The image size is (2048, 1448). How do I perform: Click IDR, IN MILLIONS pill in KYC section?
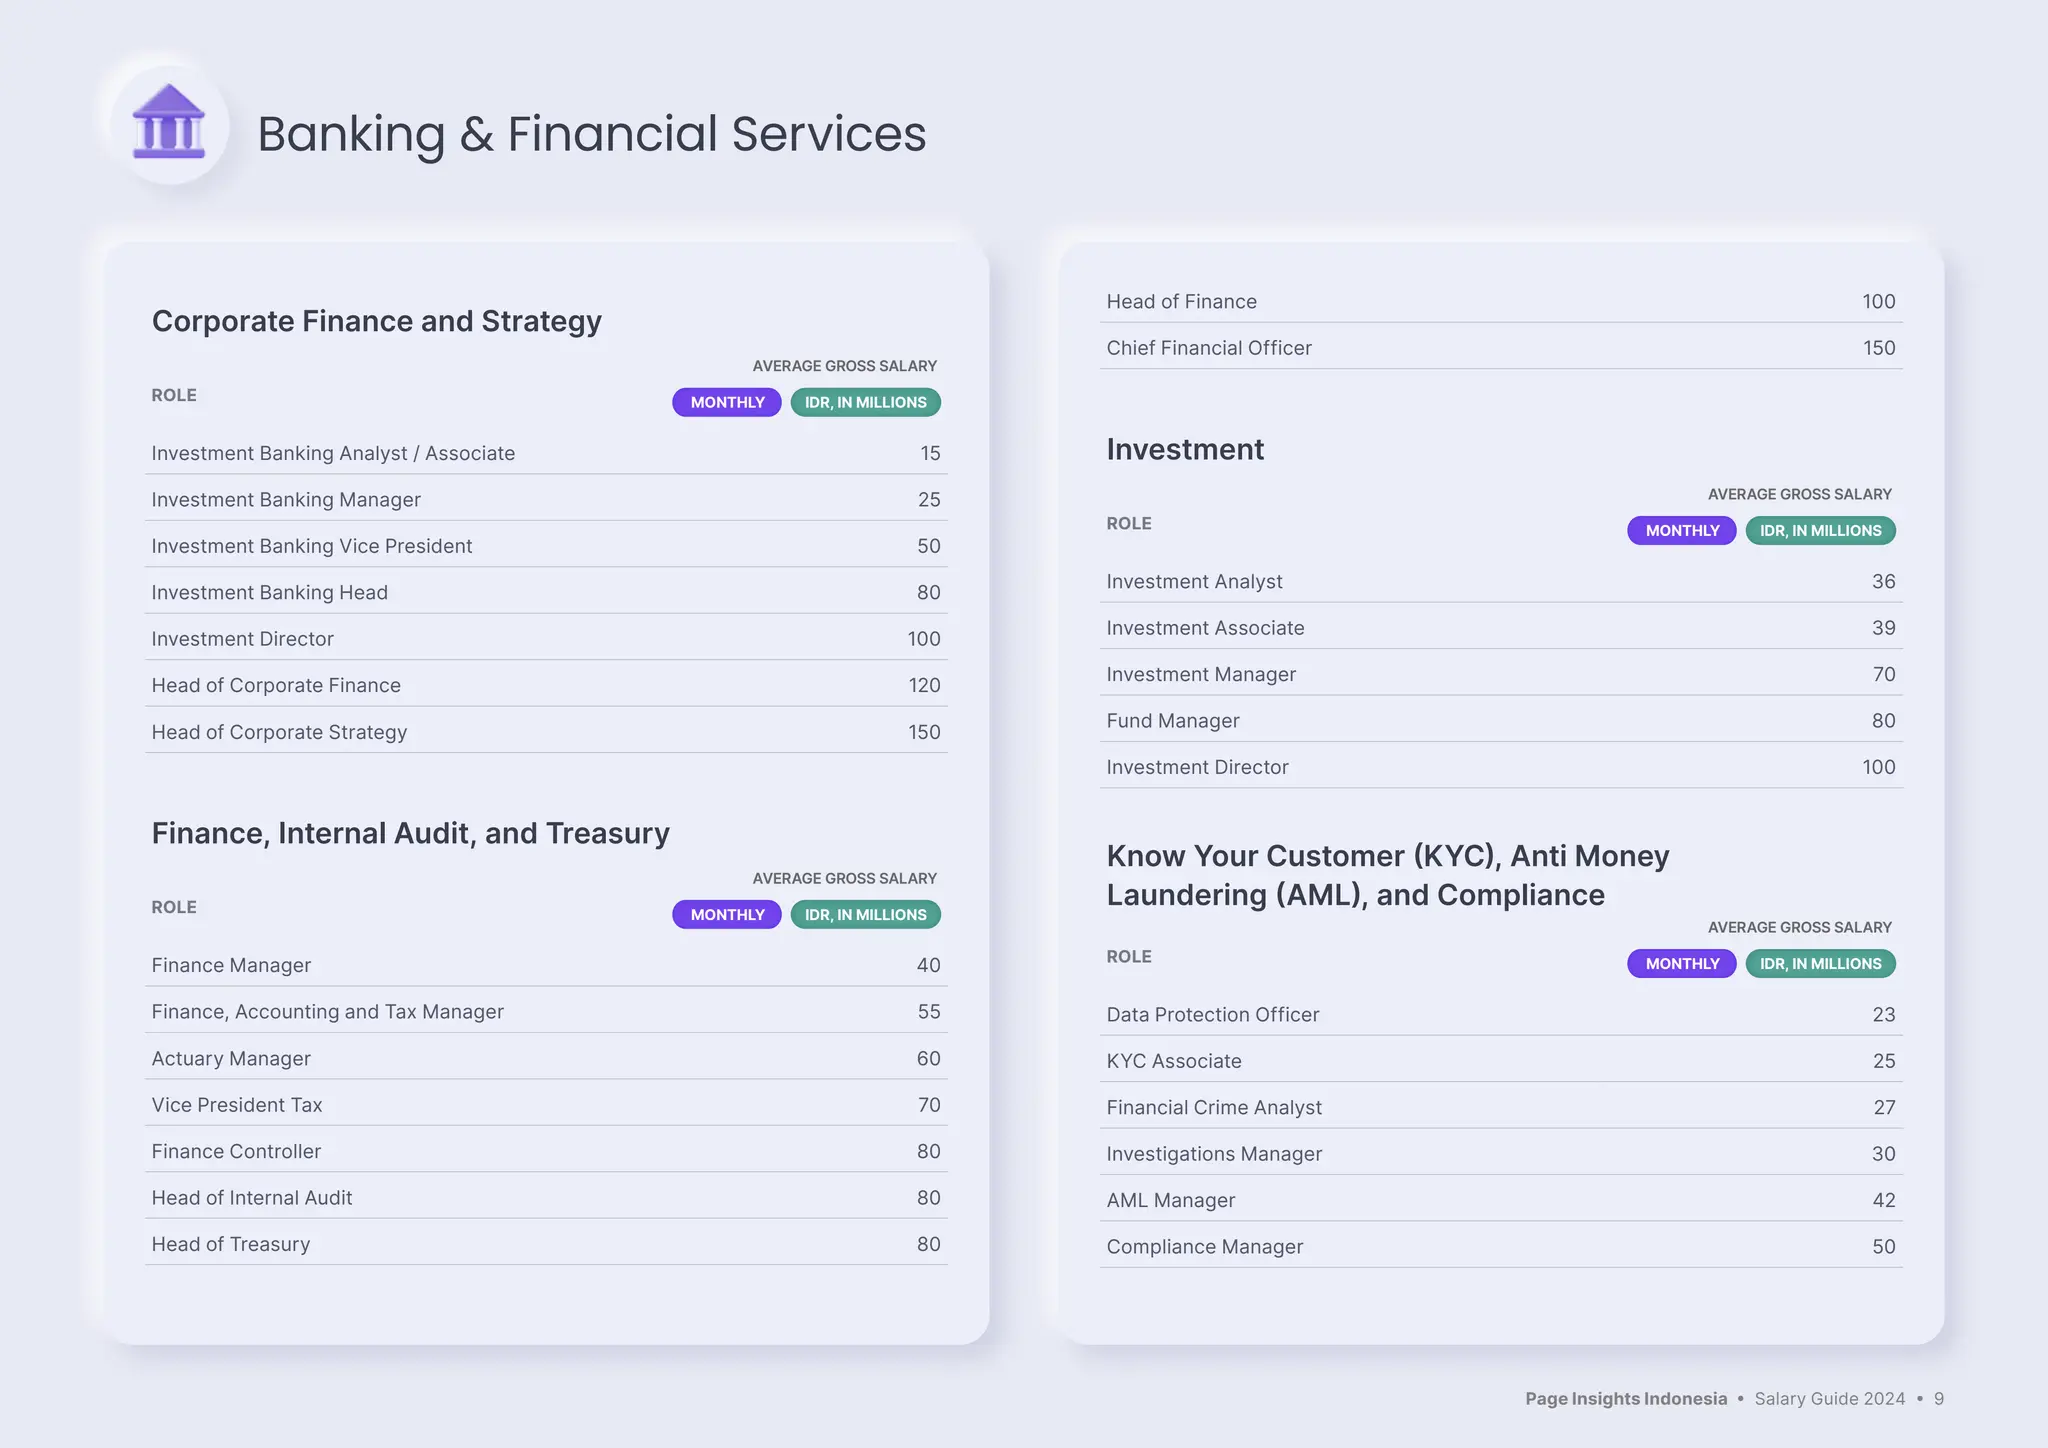[x=1820, y=963]
